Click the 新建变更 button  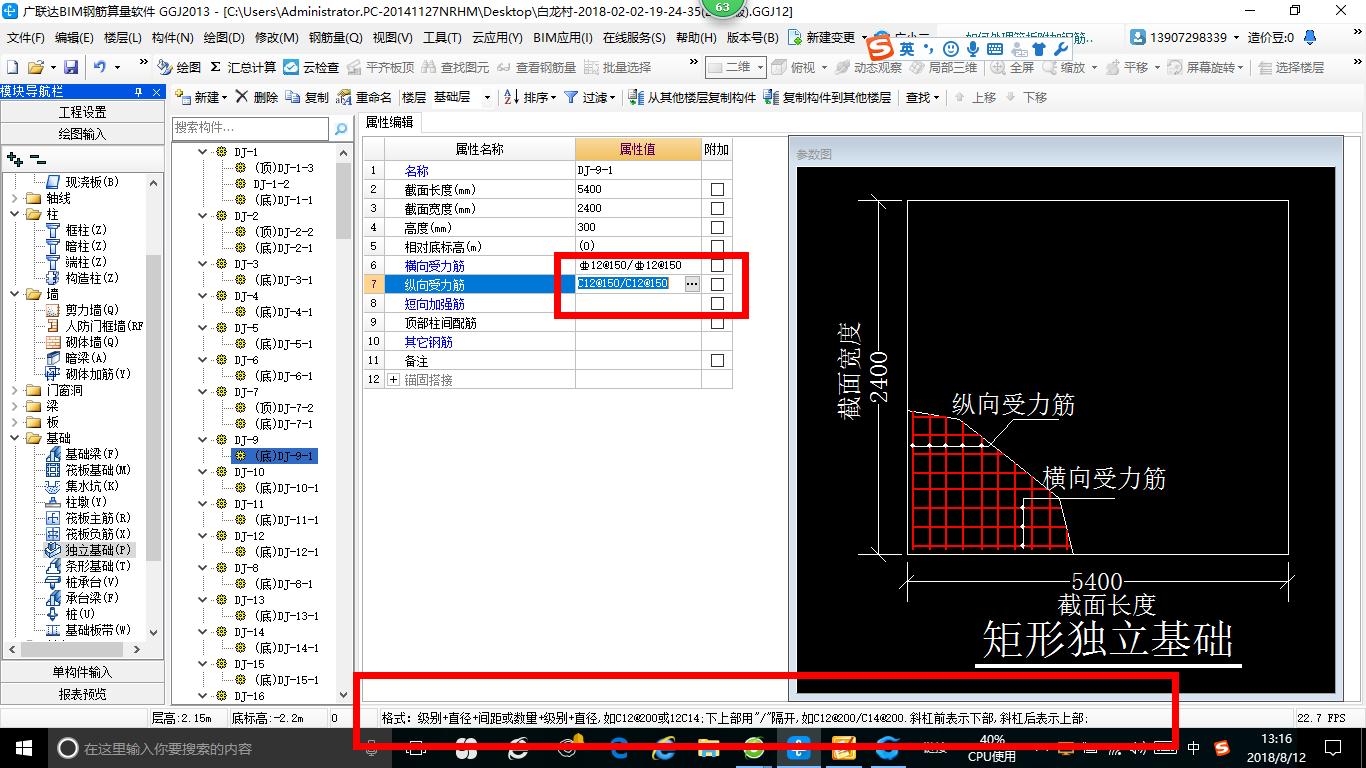click(822, 38)
